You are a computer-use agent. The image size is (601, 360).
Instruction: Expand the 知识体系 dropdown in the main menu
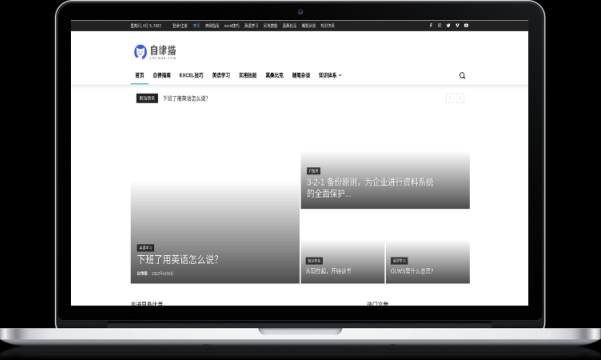330,76
